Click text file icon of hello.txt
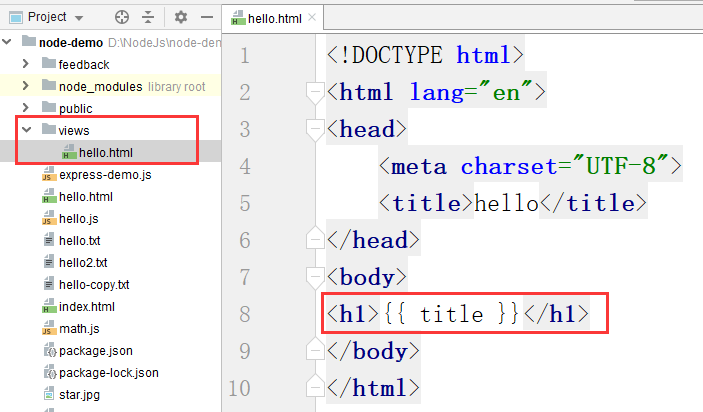The height and width of the screenshot is (412, 703). click(x=49, y=240)
